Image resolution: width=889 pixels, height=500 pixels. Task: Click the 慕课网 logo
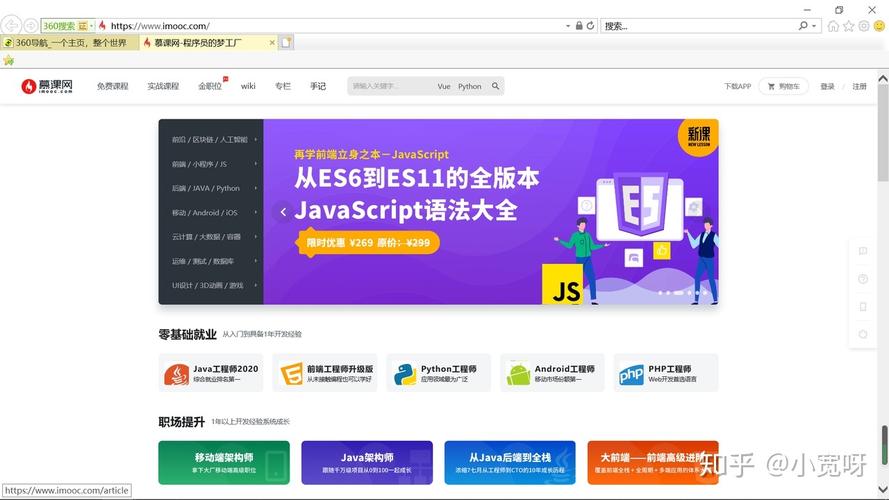47,86
